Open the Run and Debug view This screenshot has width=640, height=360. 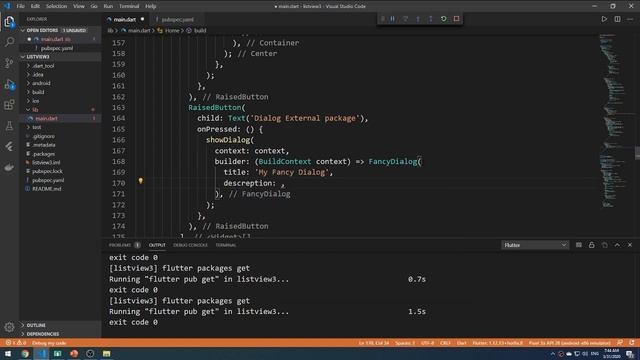pyautogui.click(x=9, y=84)
